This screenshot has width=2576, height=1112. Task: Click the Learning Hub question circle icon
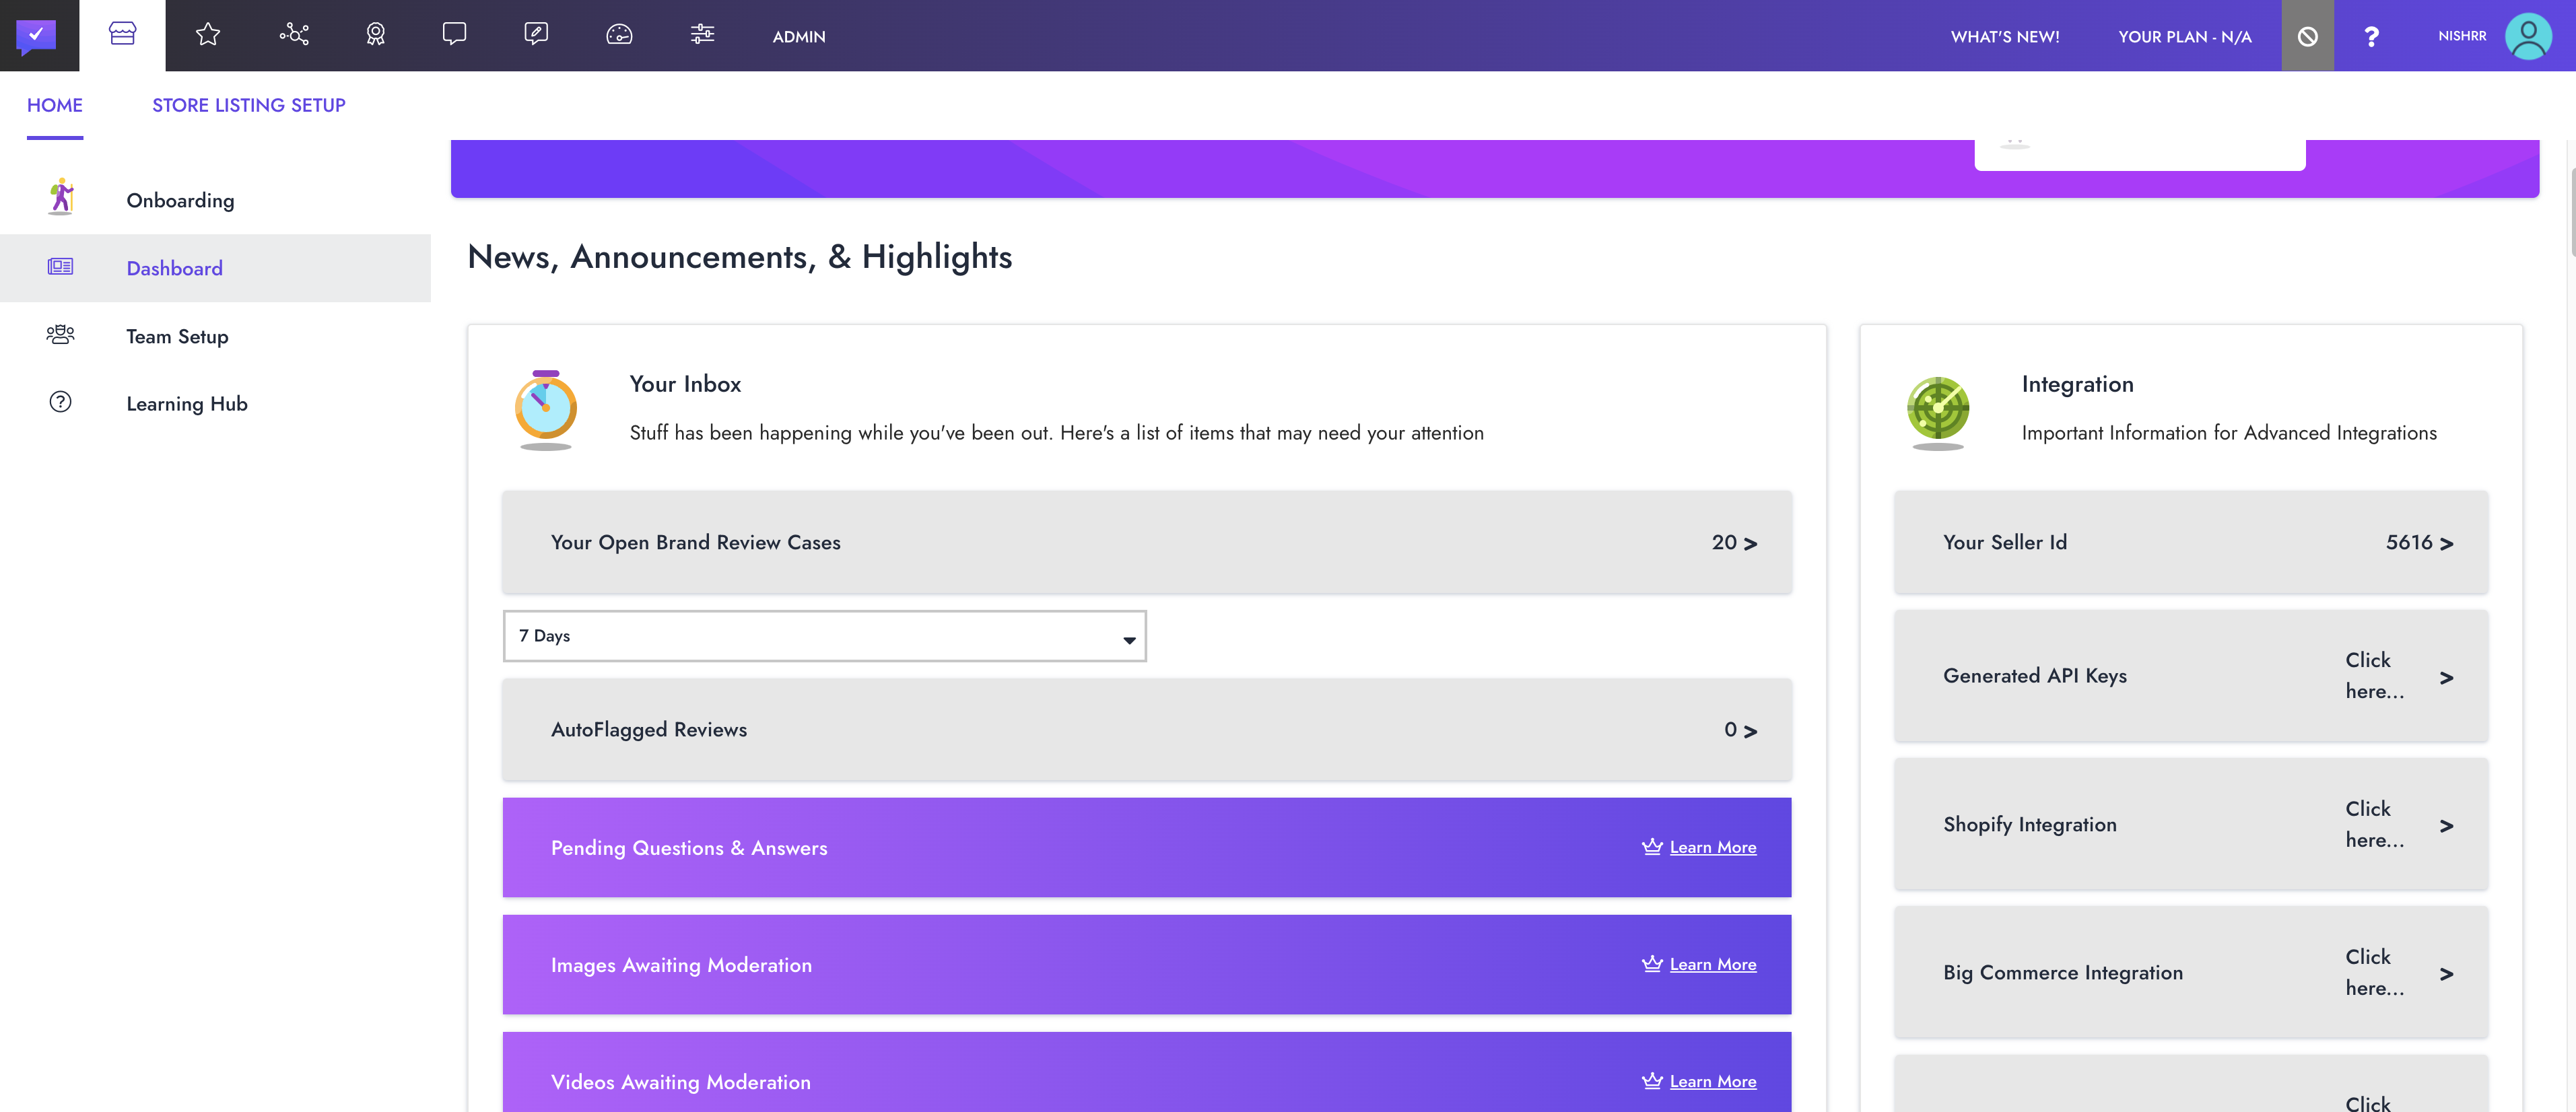(60, 402)
